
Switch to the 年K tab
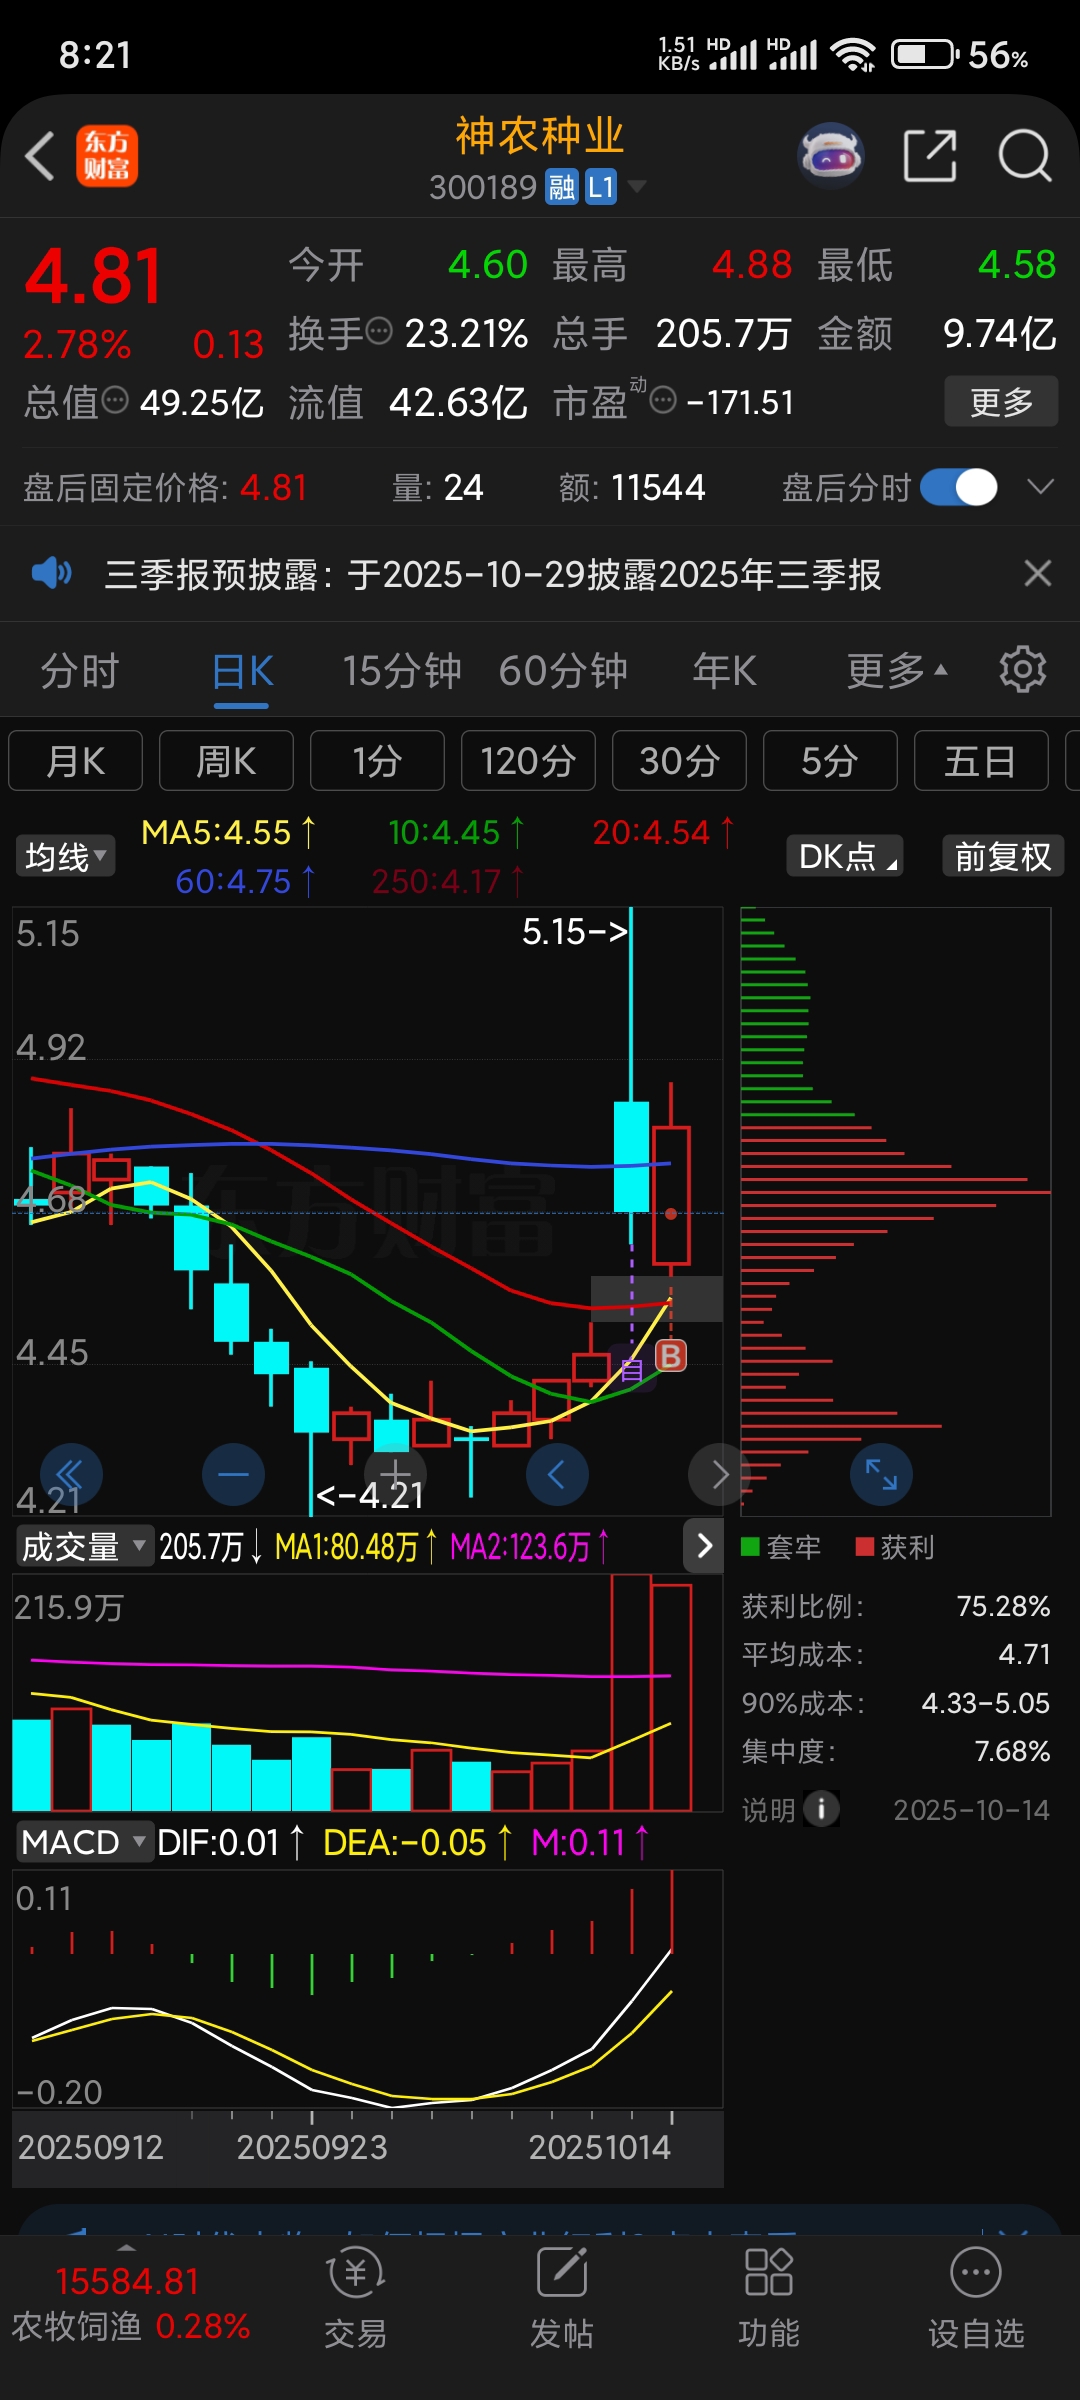(724, 671)
